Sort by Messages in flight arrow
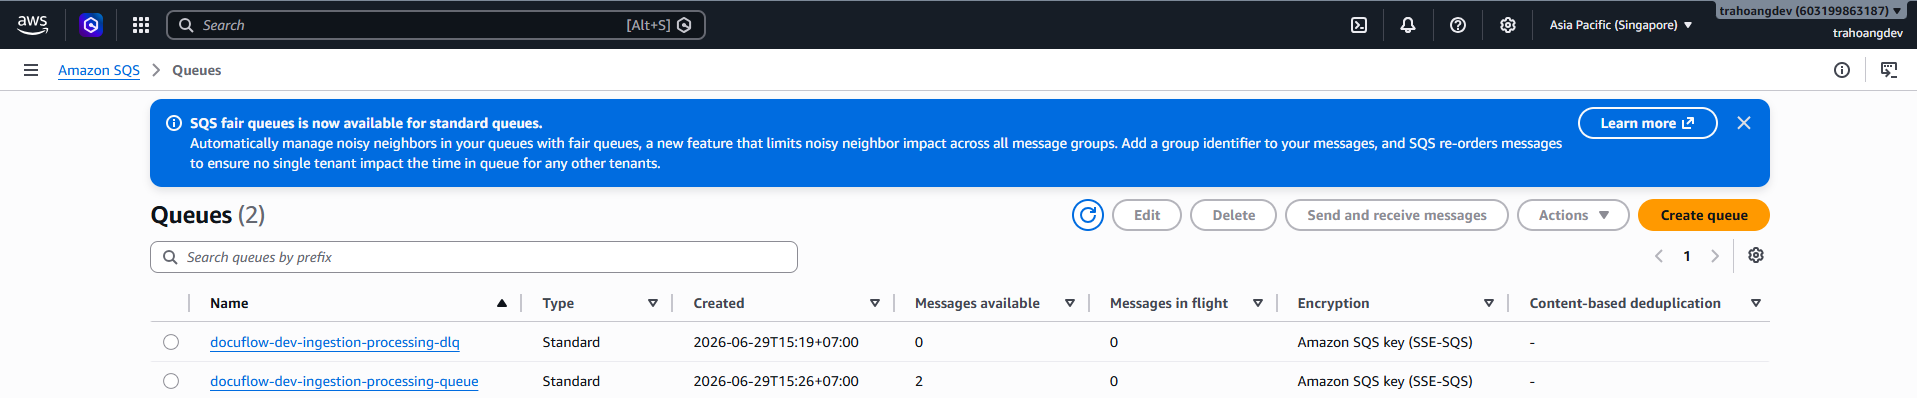This screenshot has width=1917, height=398. click(1258, 303)
